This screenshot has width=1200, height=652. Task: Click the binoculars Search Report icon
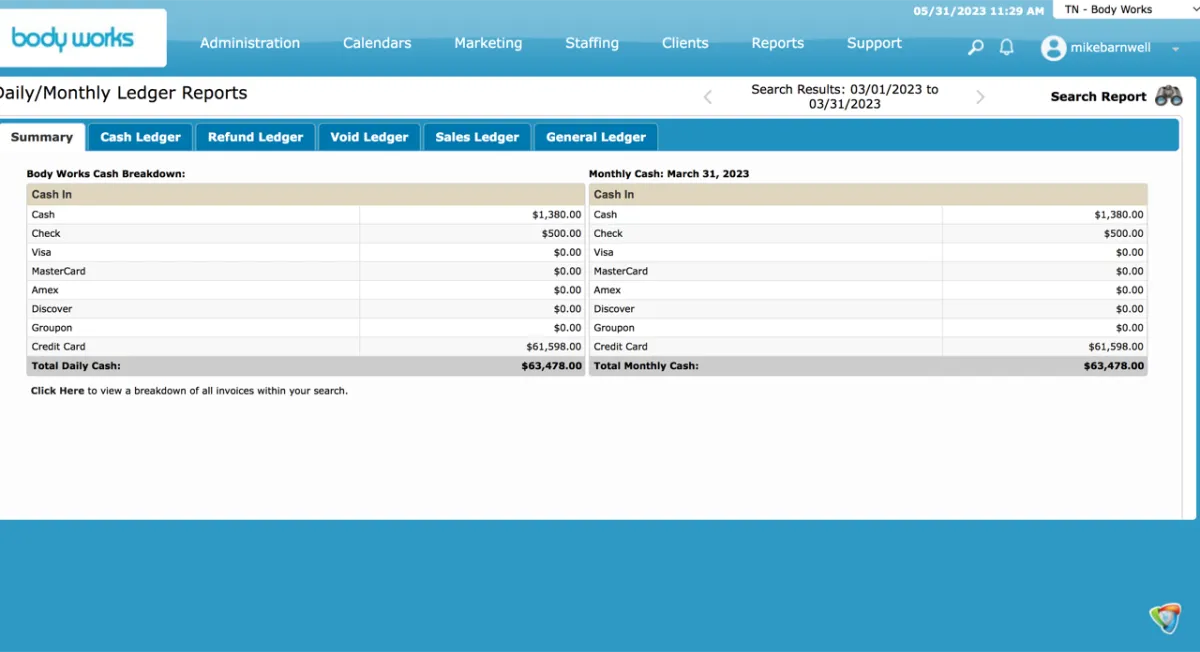1169,96
